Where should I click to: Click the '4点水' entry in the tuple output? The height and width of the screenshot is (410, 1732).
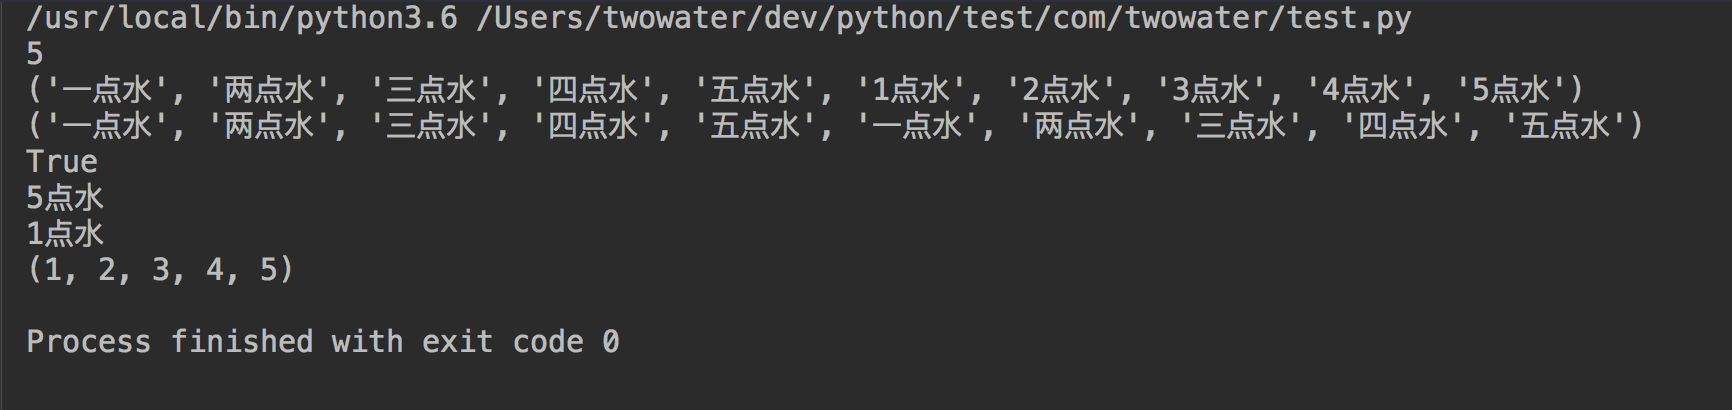tap(1360, 90)
